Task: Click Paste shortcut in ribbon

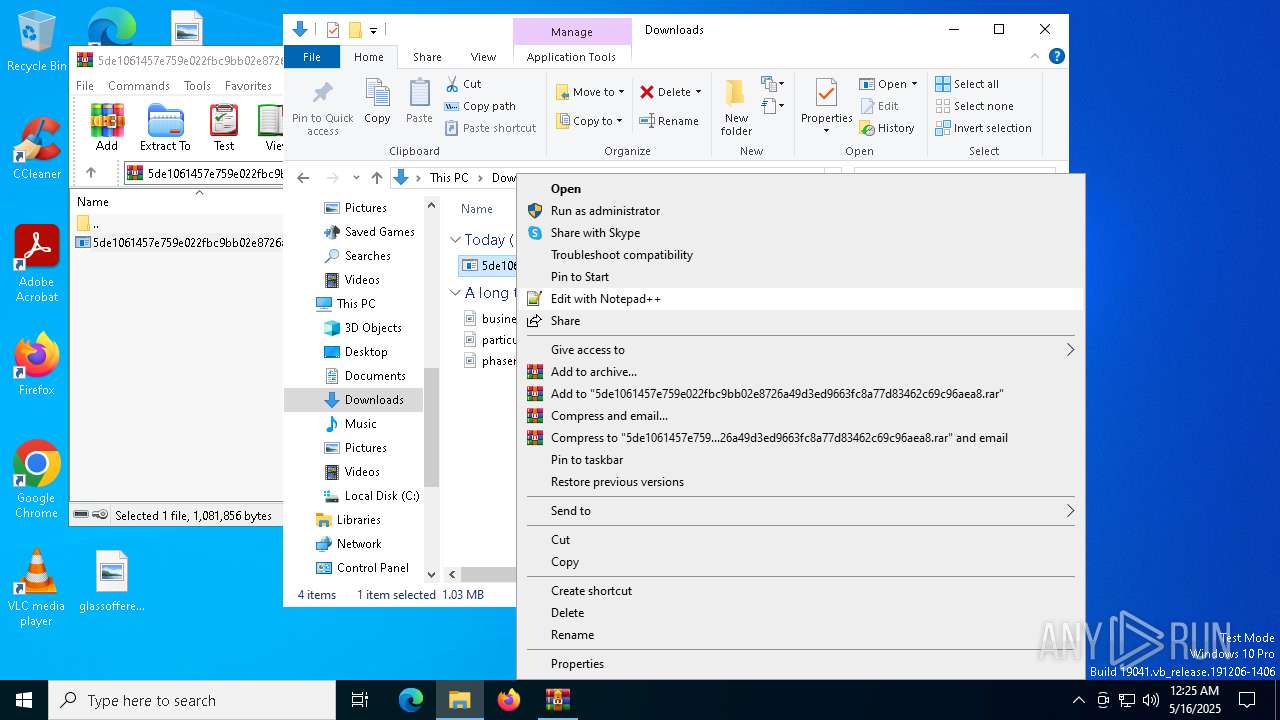Action: coord(490,128)
